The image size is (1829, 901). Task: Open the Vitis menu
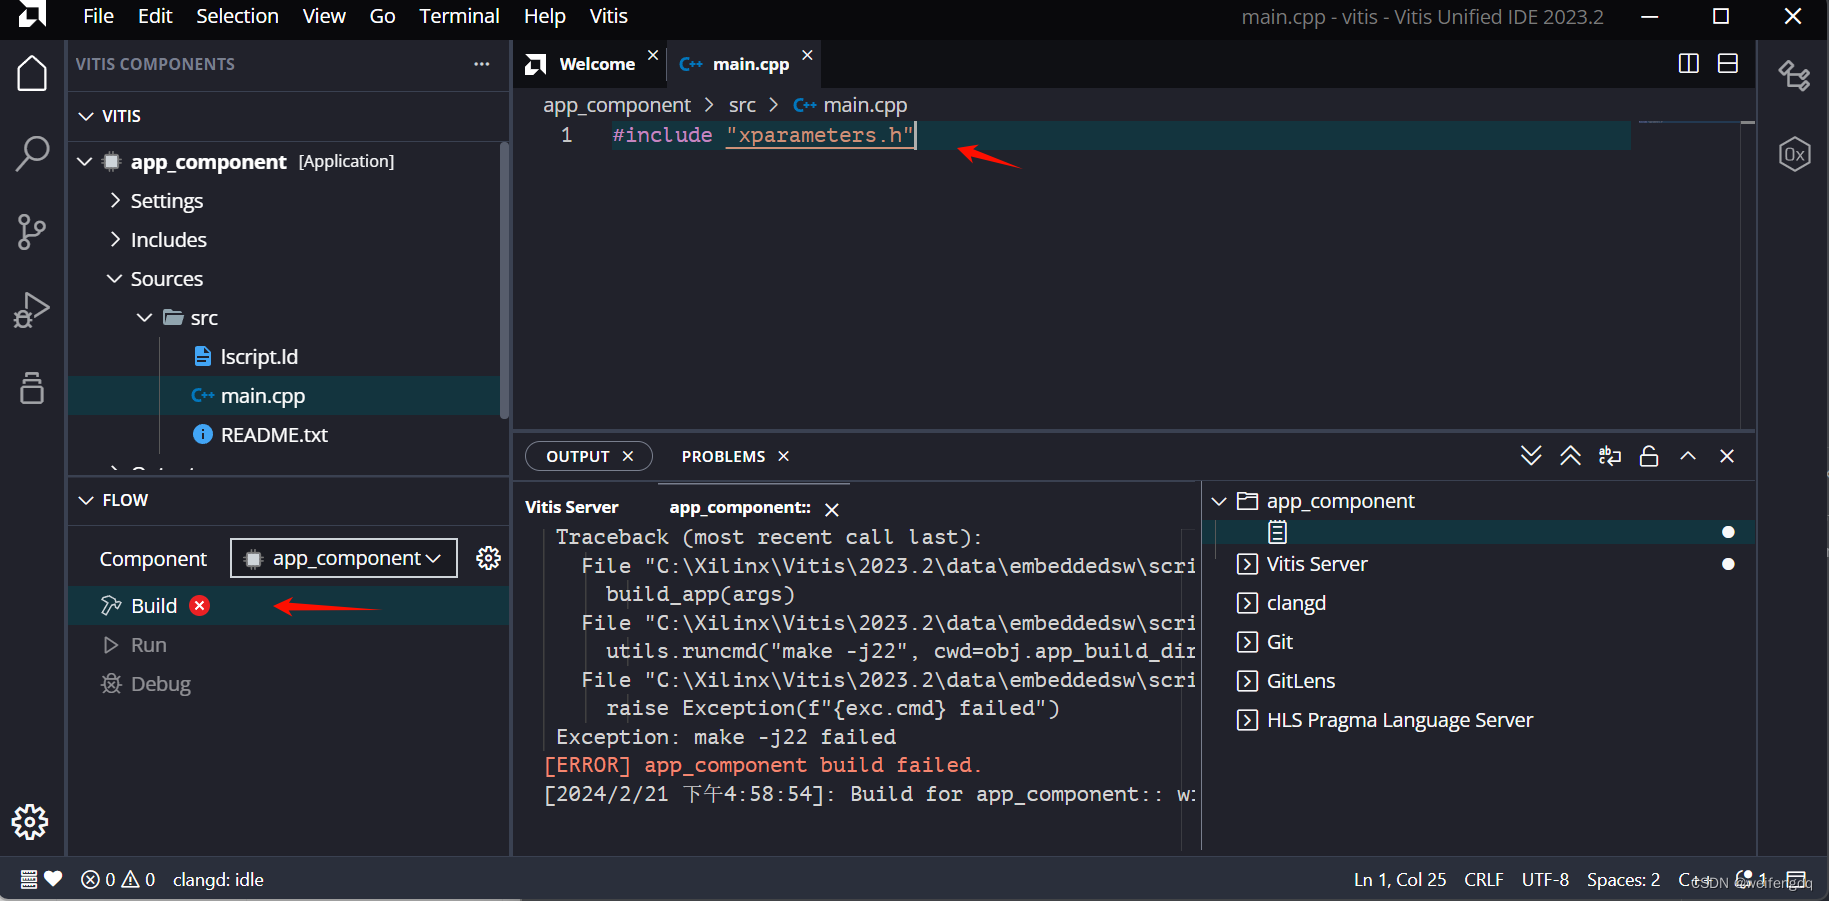pos(608,16)
